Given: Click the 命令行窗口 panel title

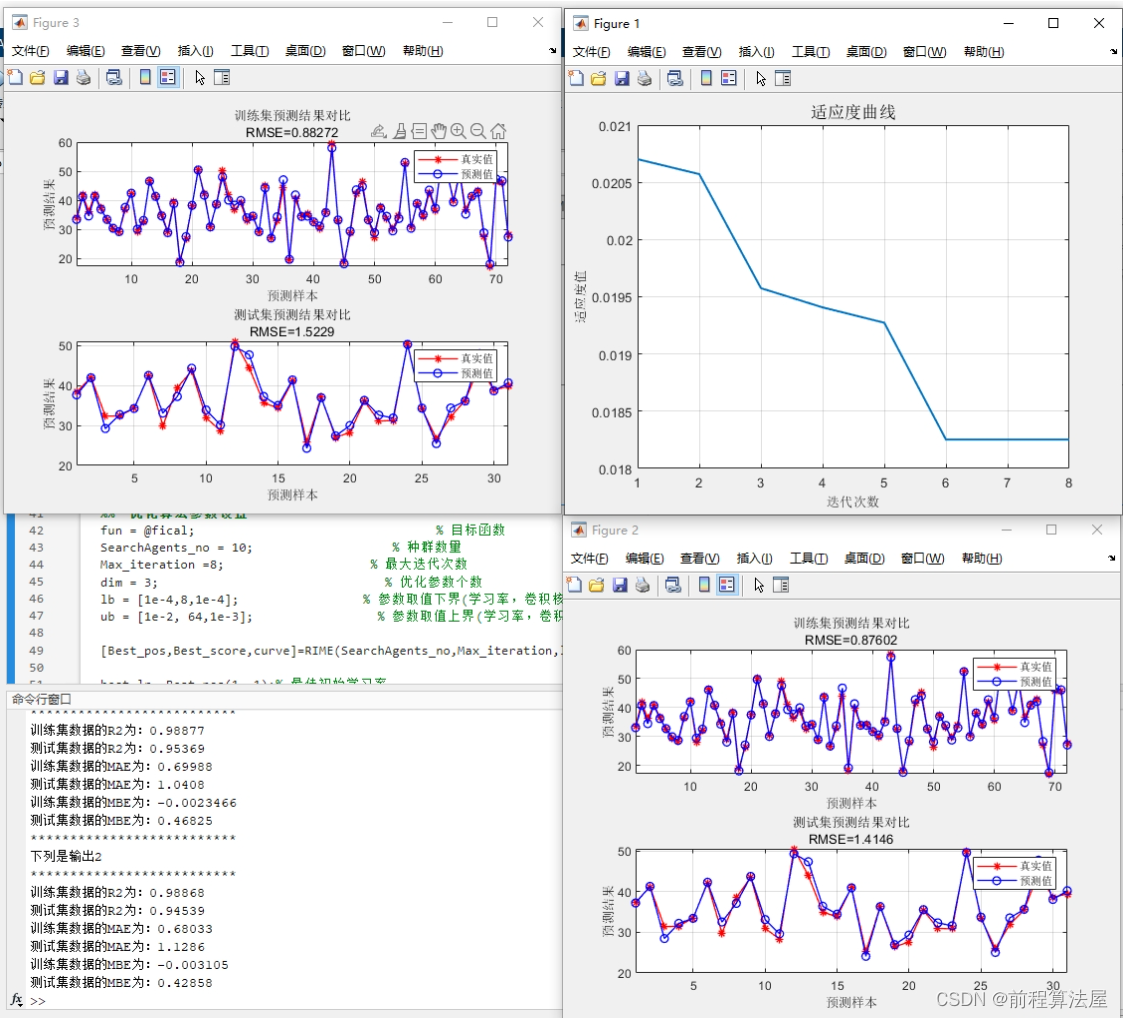Looking at the screenshot, I should tap(41, 698).
